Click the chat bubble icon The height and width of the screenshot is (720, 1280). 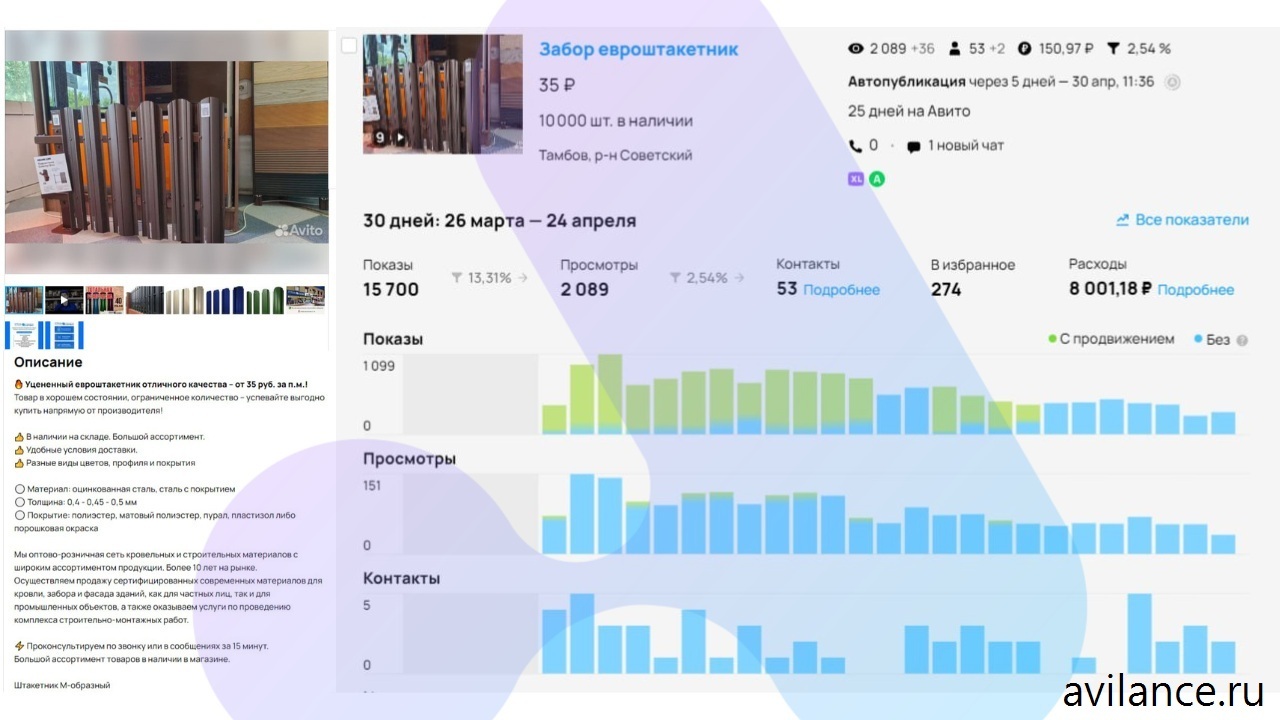913,146
